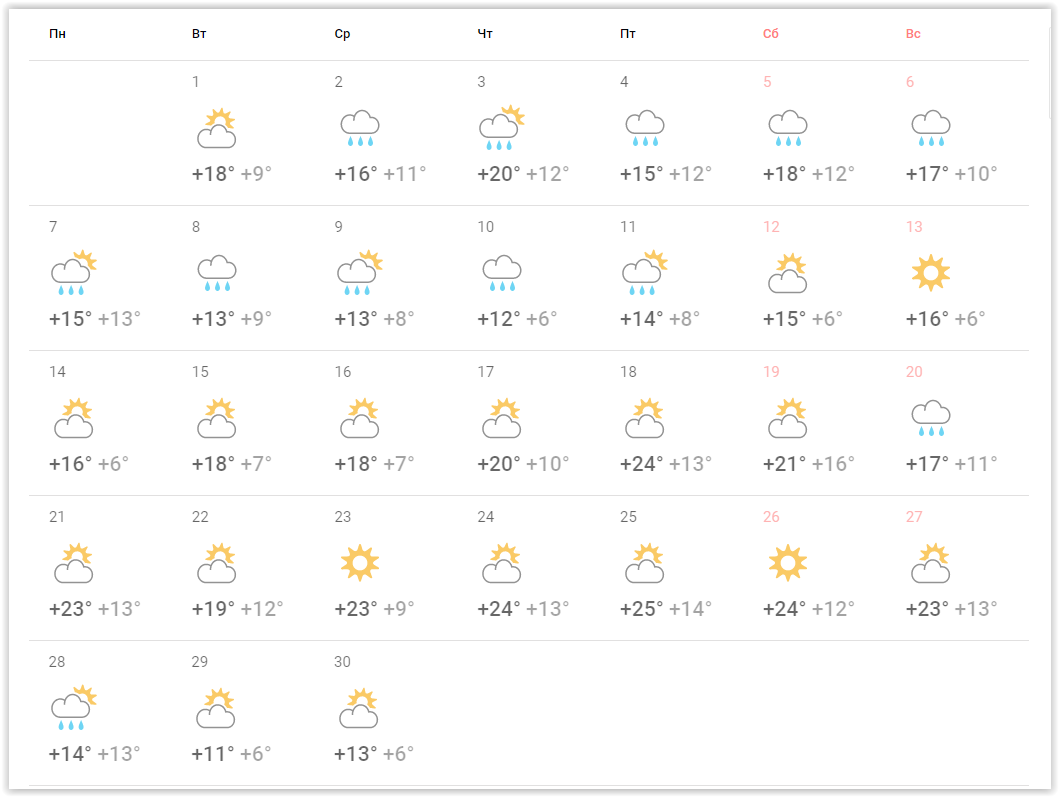Select the sunny icon on day 26
Screen dimensions: 1059x797
tap(788, 563)
